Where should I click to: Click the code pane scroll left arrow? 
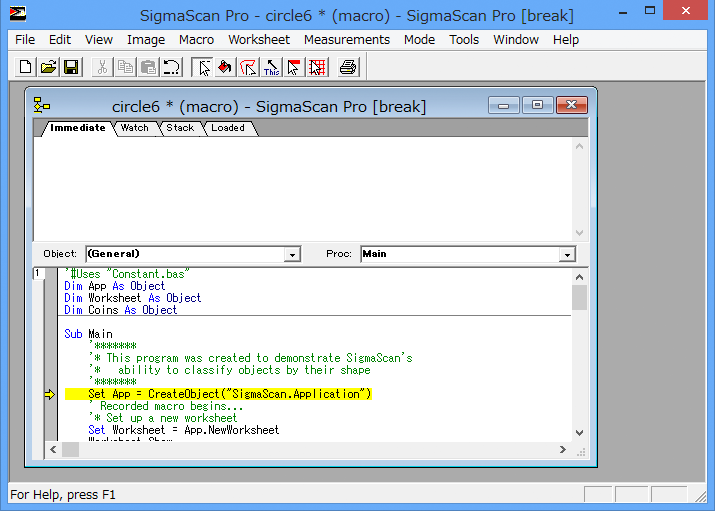[x=53, y=450]
